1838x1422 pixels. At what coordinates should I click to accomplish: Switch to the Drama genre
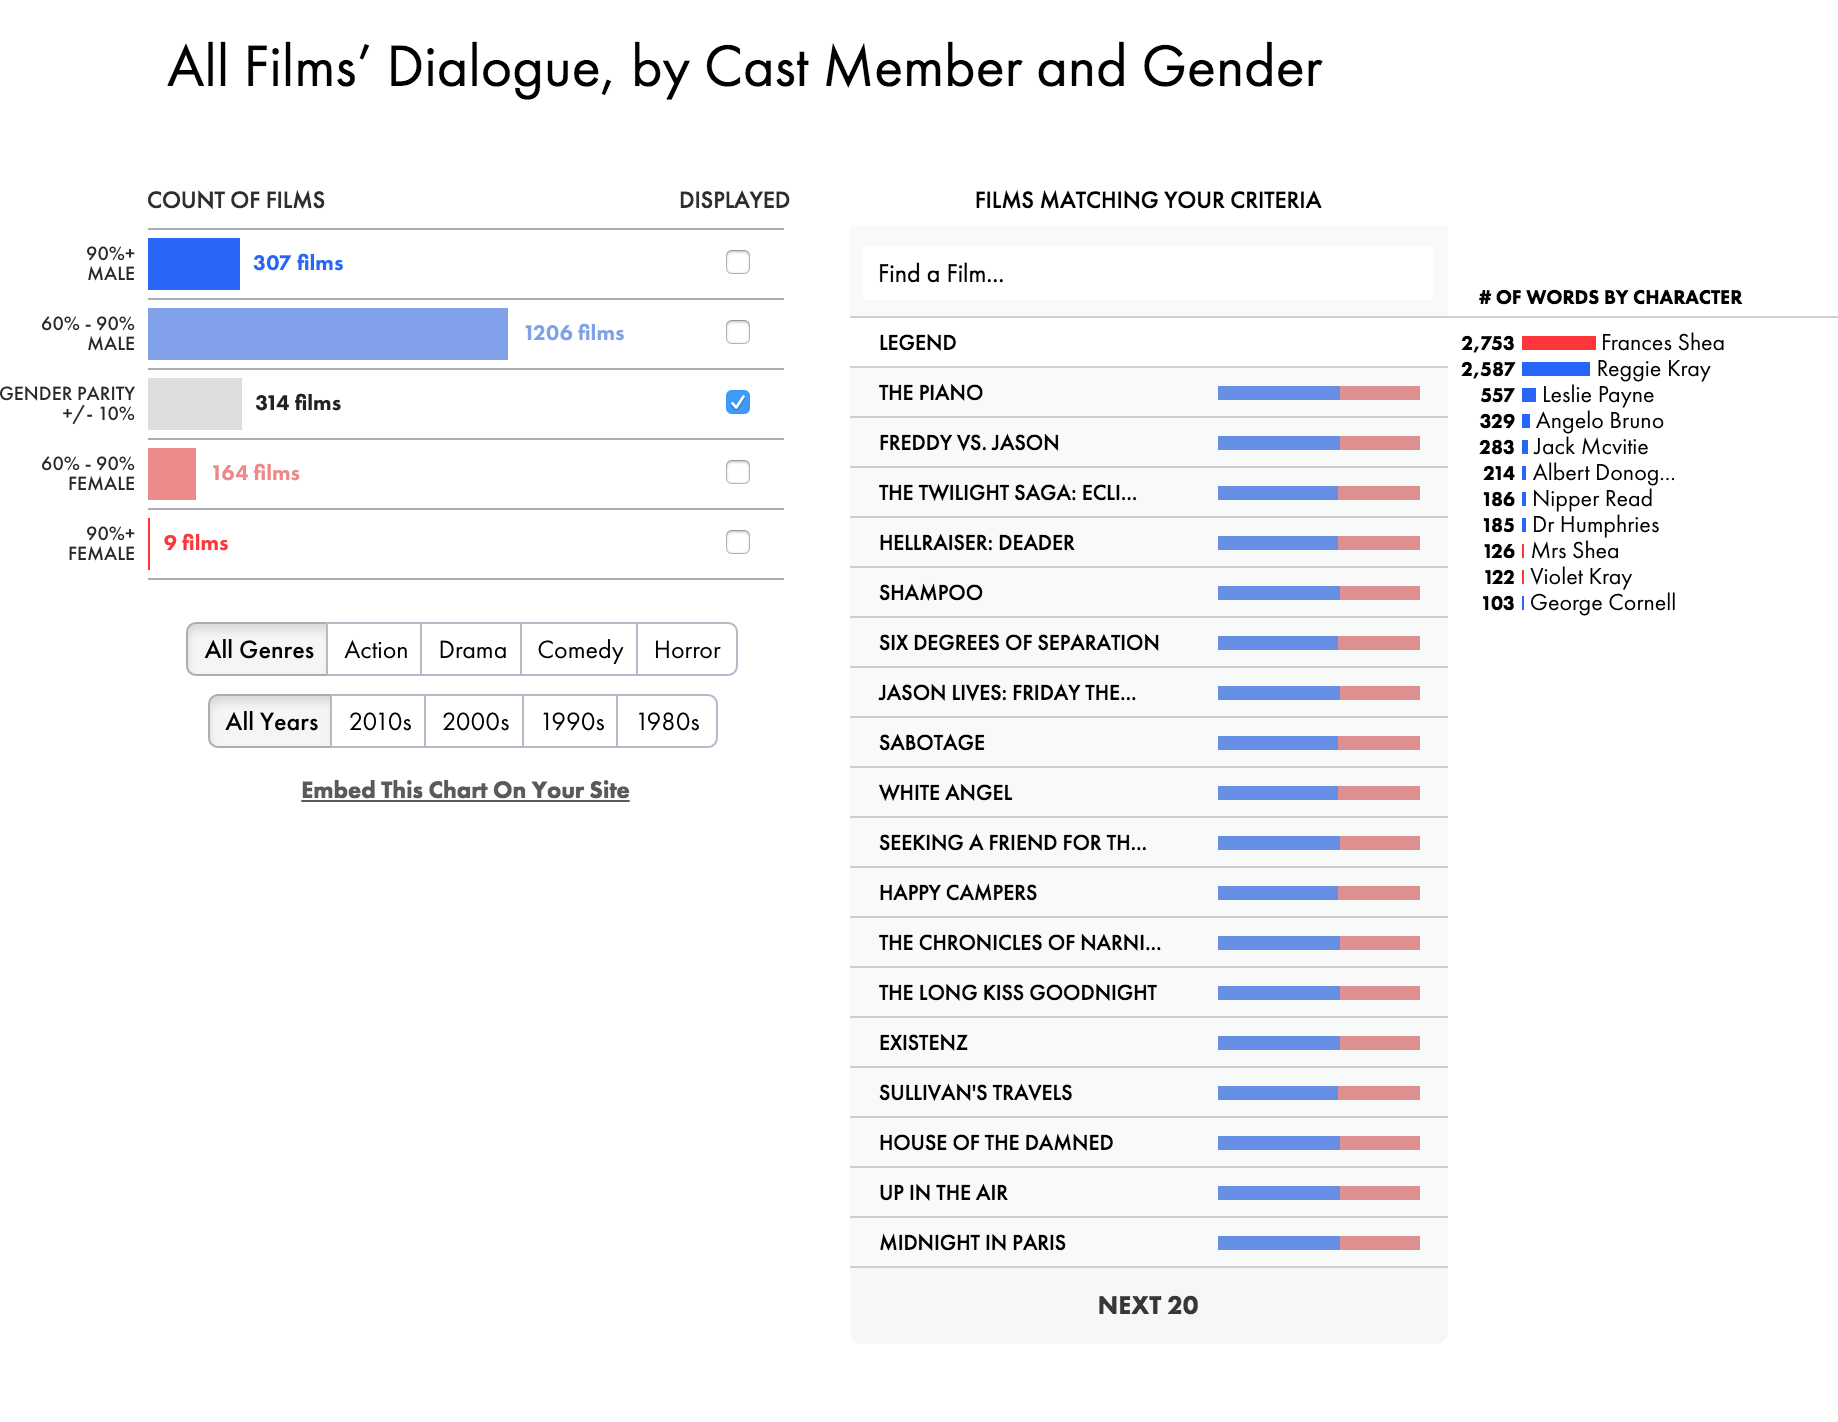click(x=471, y=649)
